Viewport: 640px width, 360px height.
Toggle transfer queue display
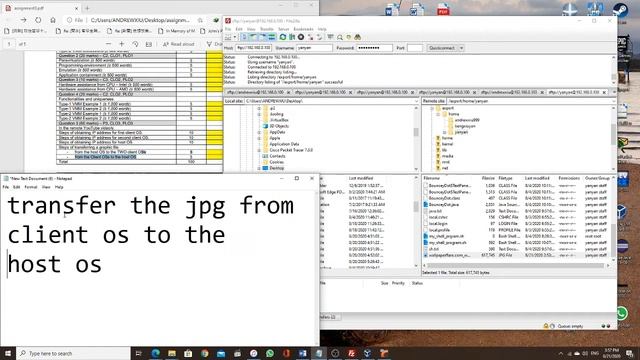[x=271, y=37]
